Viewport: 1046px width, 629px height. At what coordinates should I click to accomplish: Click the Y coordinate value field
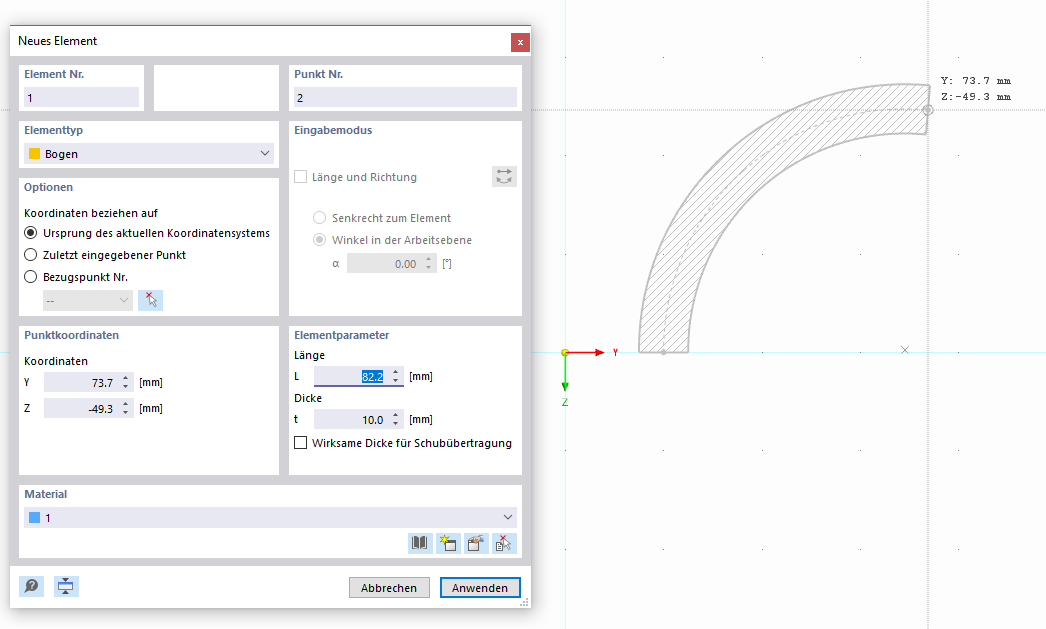click(82, 382)
